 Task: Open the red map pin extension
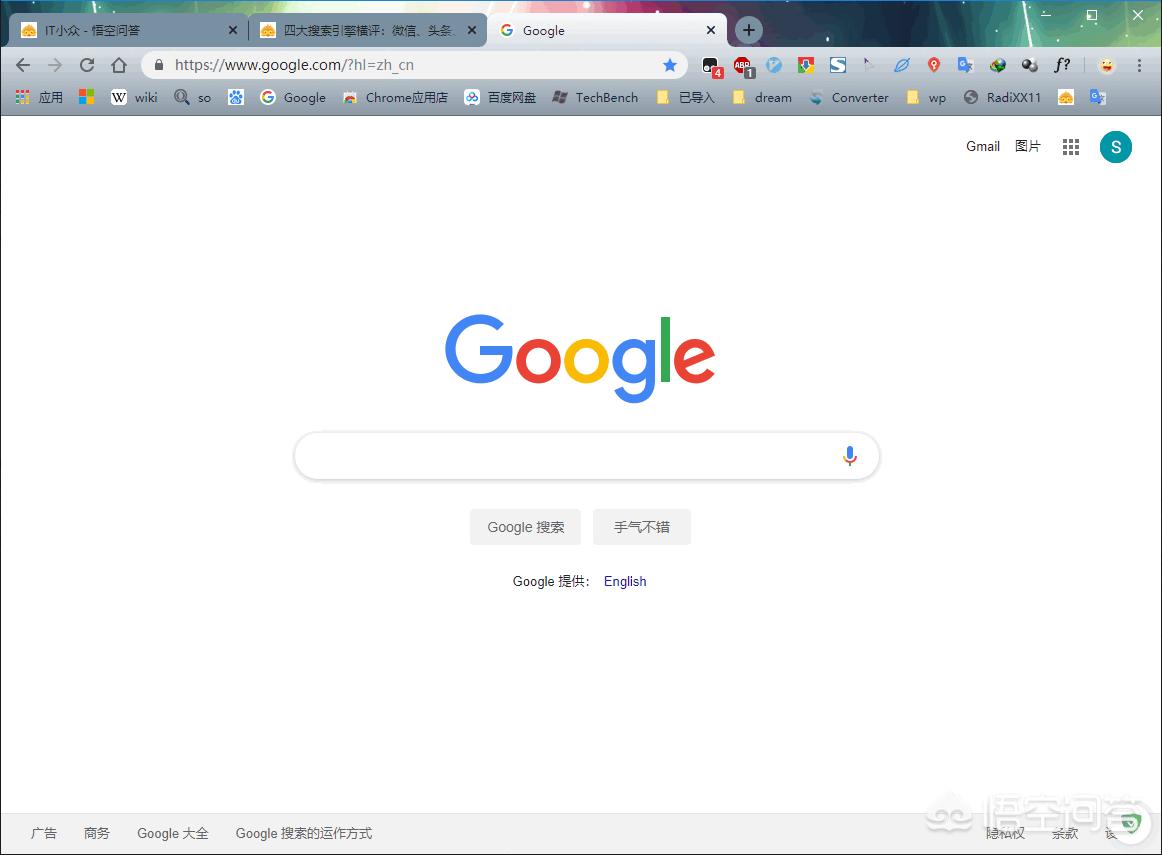click(934, 65)
